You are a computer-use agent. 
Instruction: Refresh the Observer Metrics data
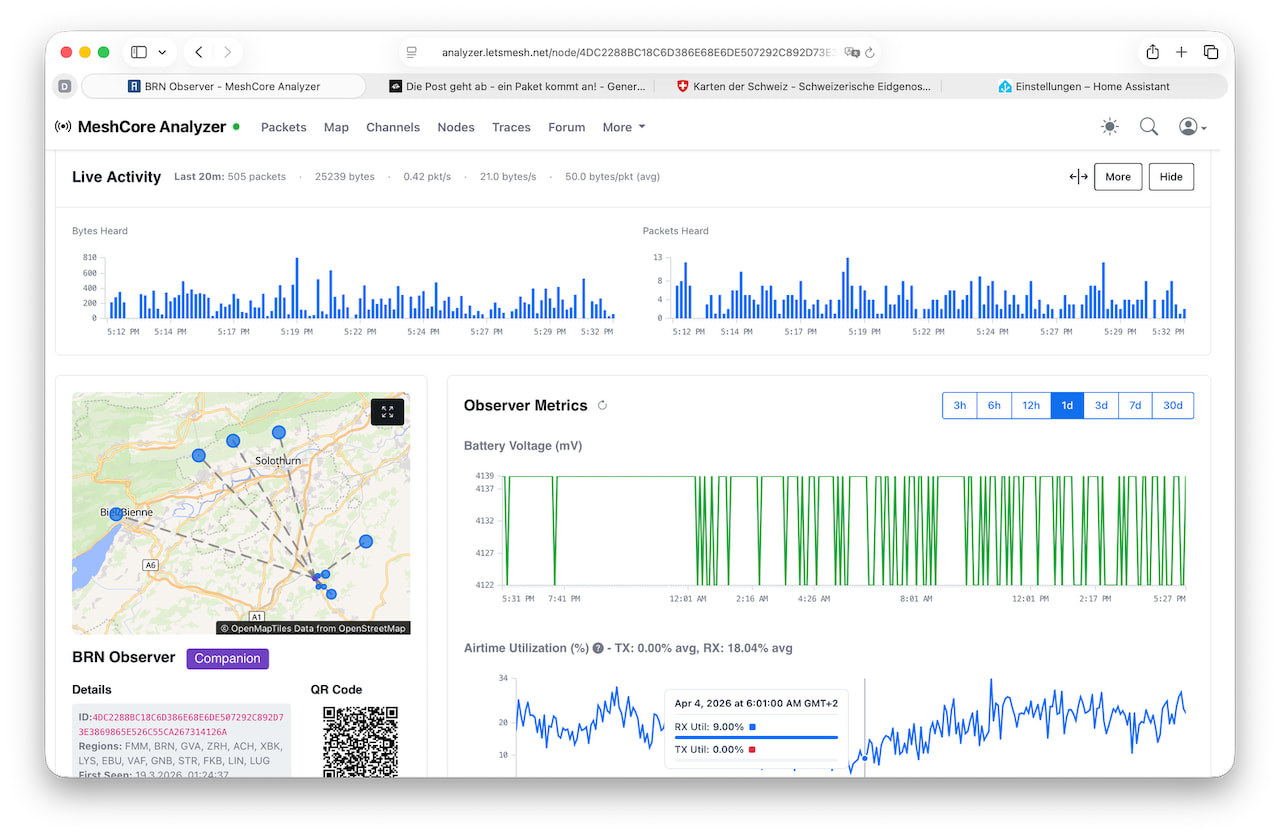tap(602, 406)
